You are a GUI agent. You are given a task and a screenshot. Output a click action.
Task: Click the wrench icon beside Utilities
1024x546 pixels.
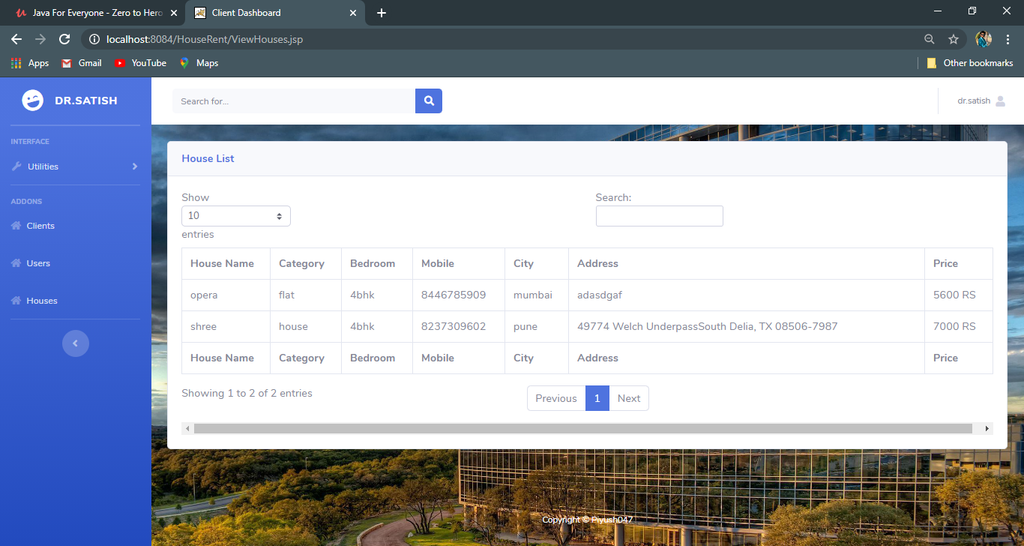(x=17, y=166)
